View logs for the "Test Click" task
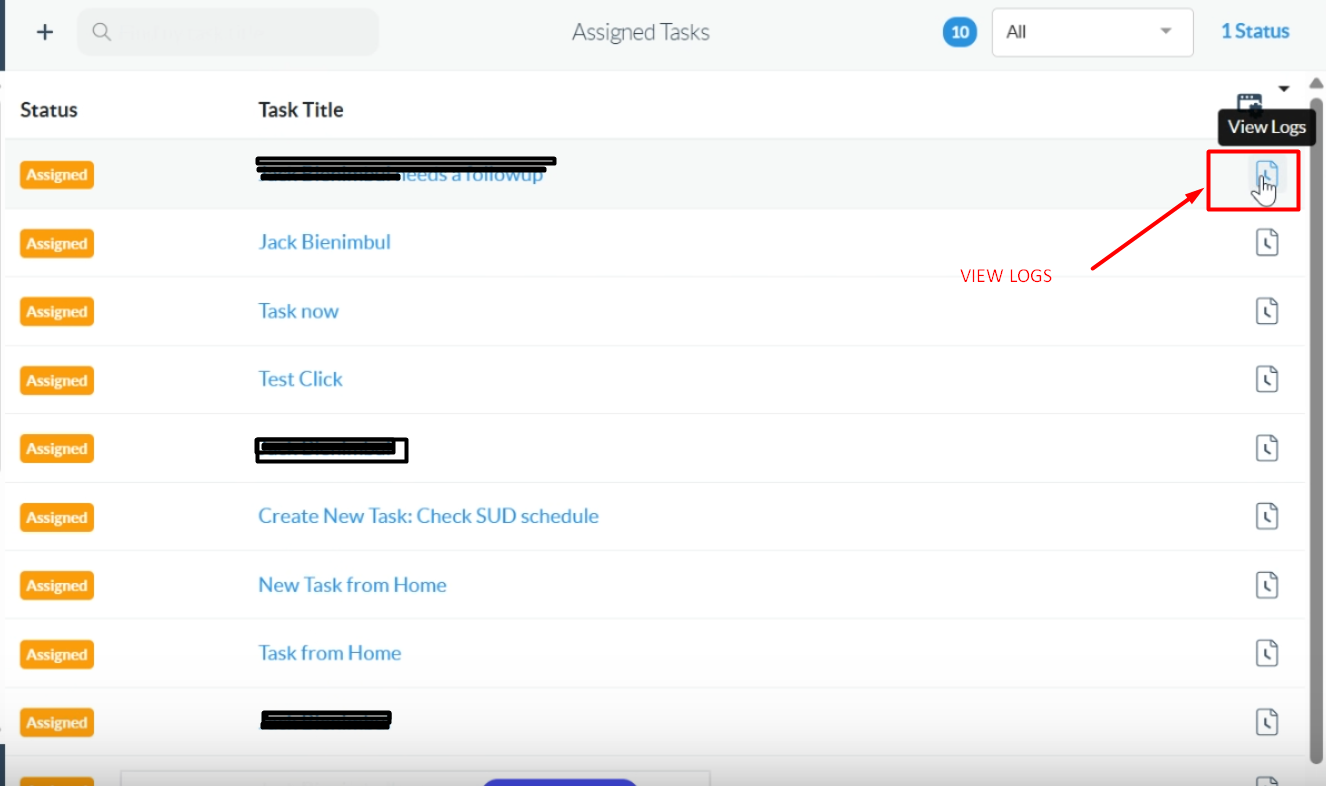Viewport: 1326px width, 786px height. pos(1267,379)
